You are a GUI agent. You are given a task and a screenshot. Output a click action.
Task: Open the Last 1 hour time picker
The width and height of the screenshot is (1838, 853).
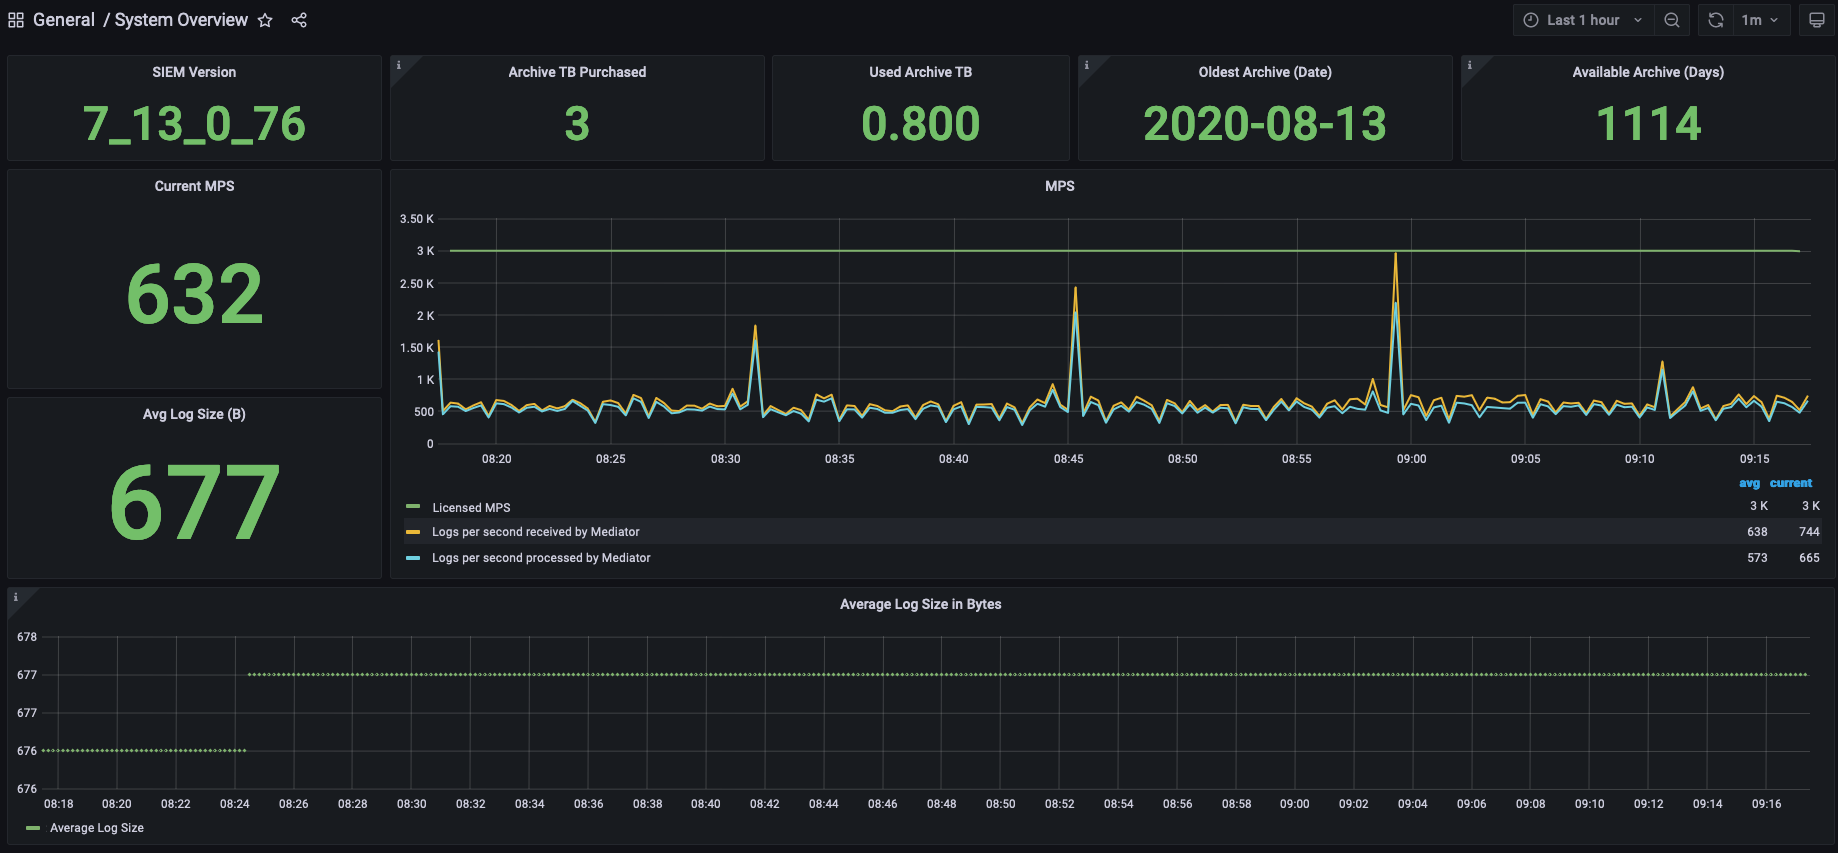coord(1583,20)
